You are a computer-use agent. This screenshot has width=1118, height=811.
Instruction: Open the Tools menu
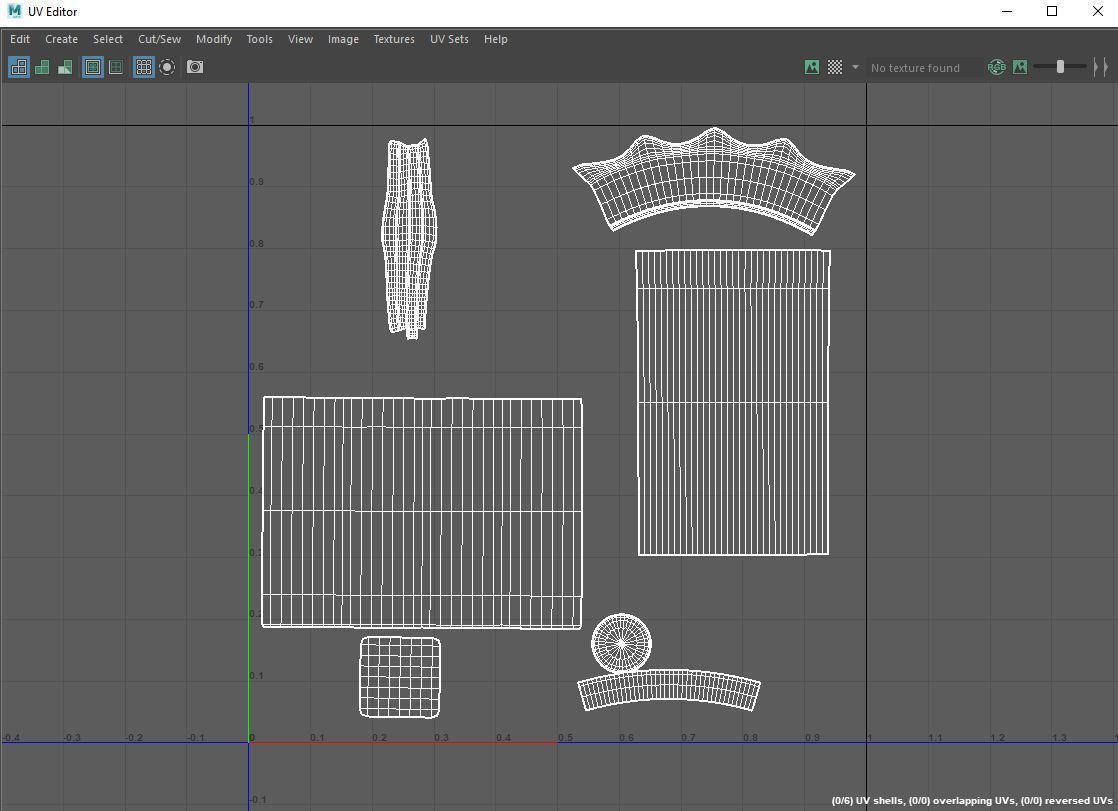pyautogui.click(x=260, y=39)
